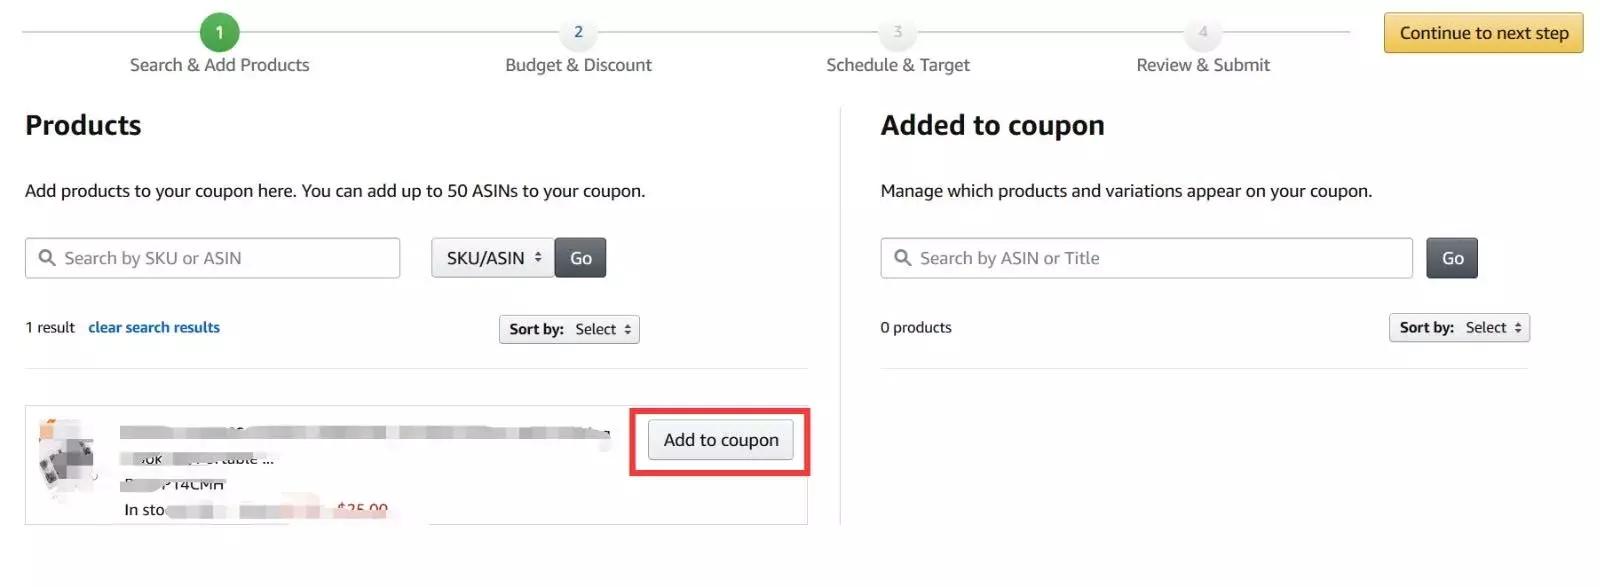1600x587 pixels.
Task: Select the Search & Add Products step label
Action: click(x=219, y=64)
